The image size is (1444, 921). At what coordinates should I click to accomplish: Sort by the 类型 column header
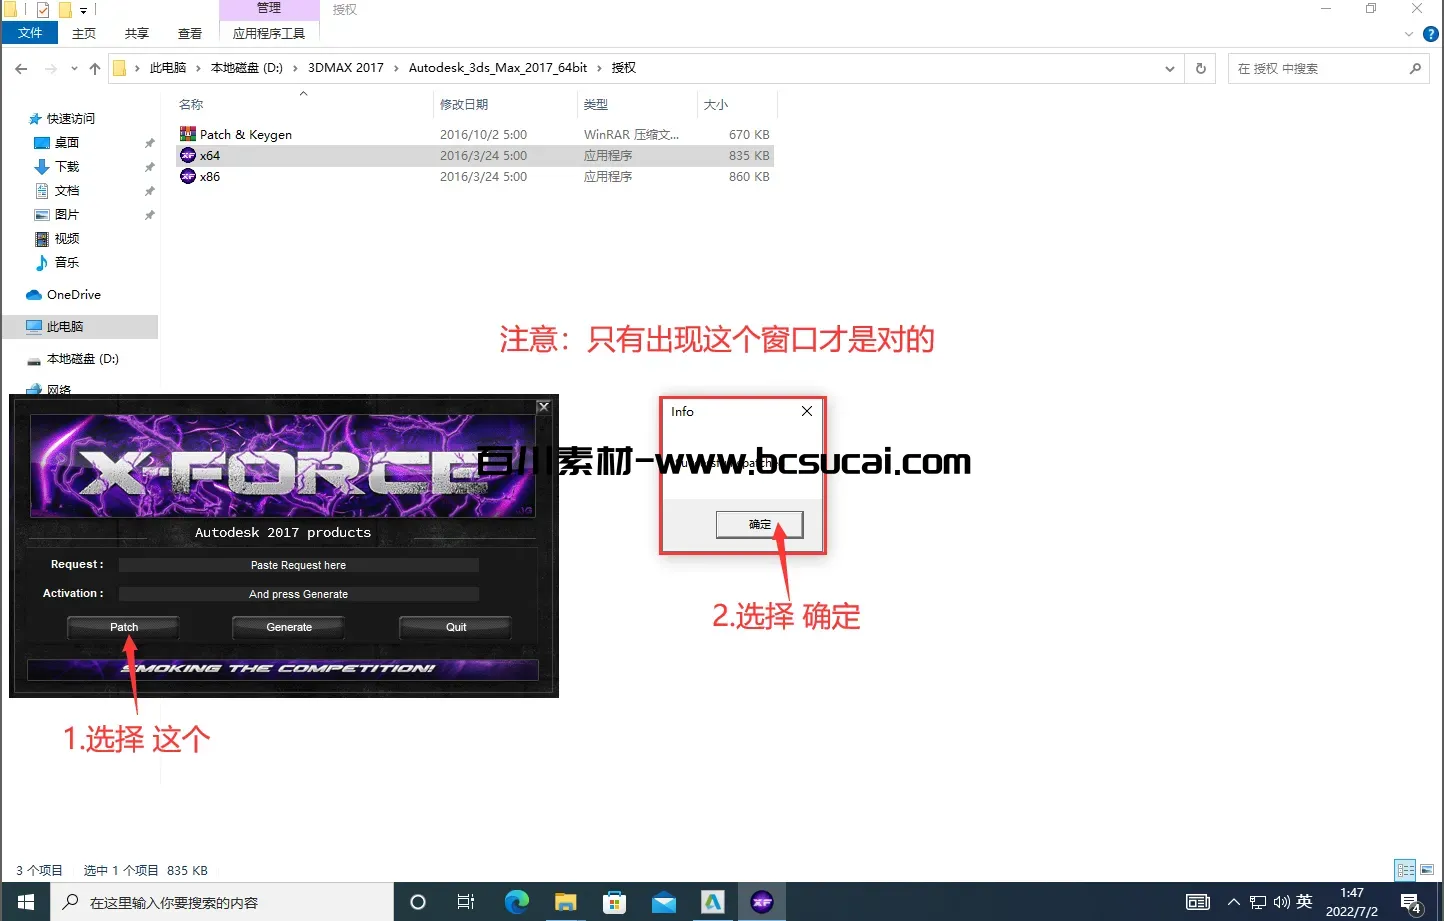pos(596,104)
